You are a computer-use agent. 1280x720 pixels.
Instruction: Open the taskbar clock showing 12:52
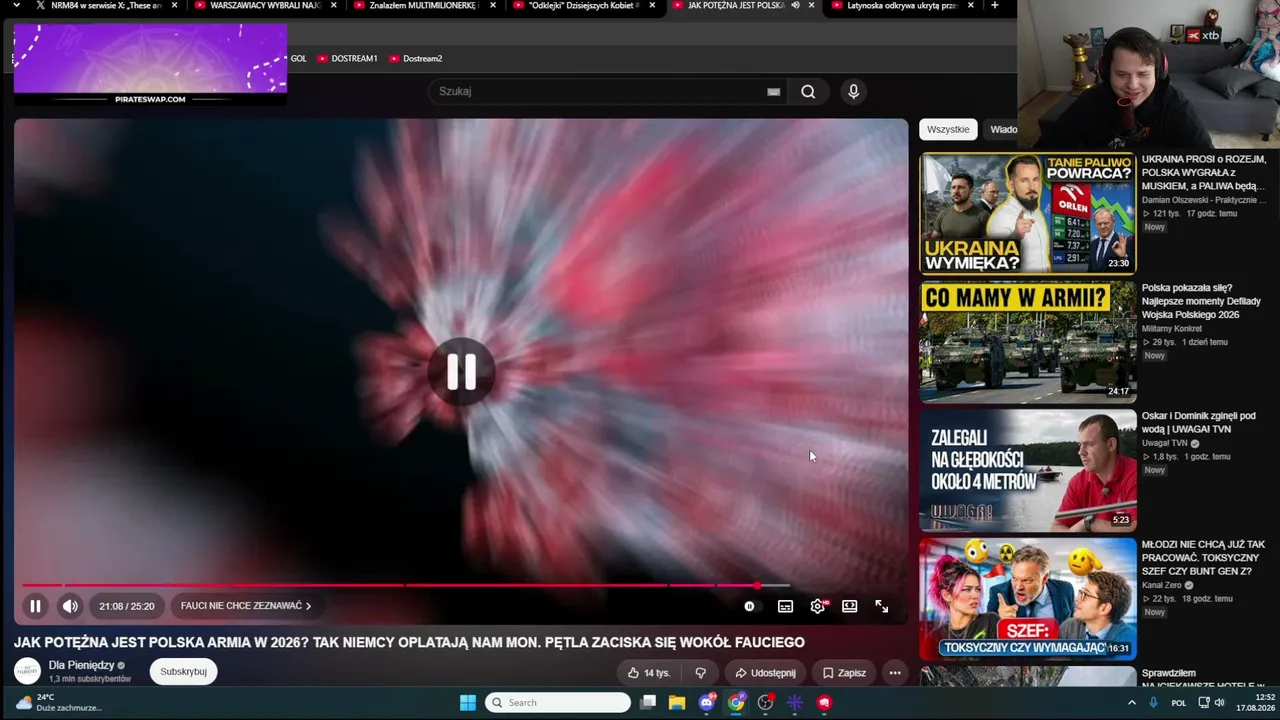1255,702
